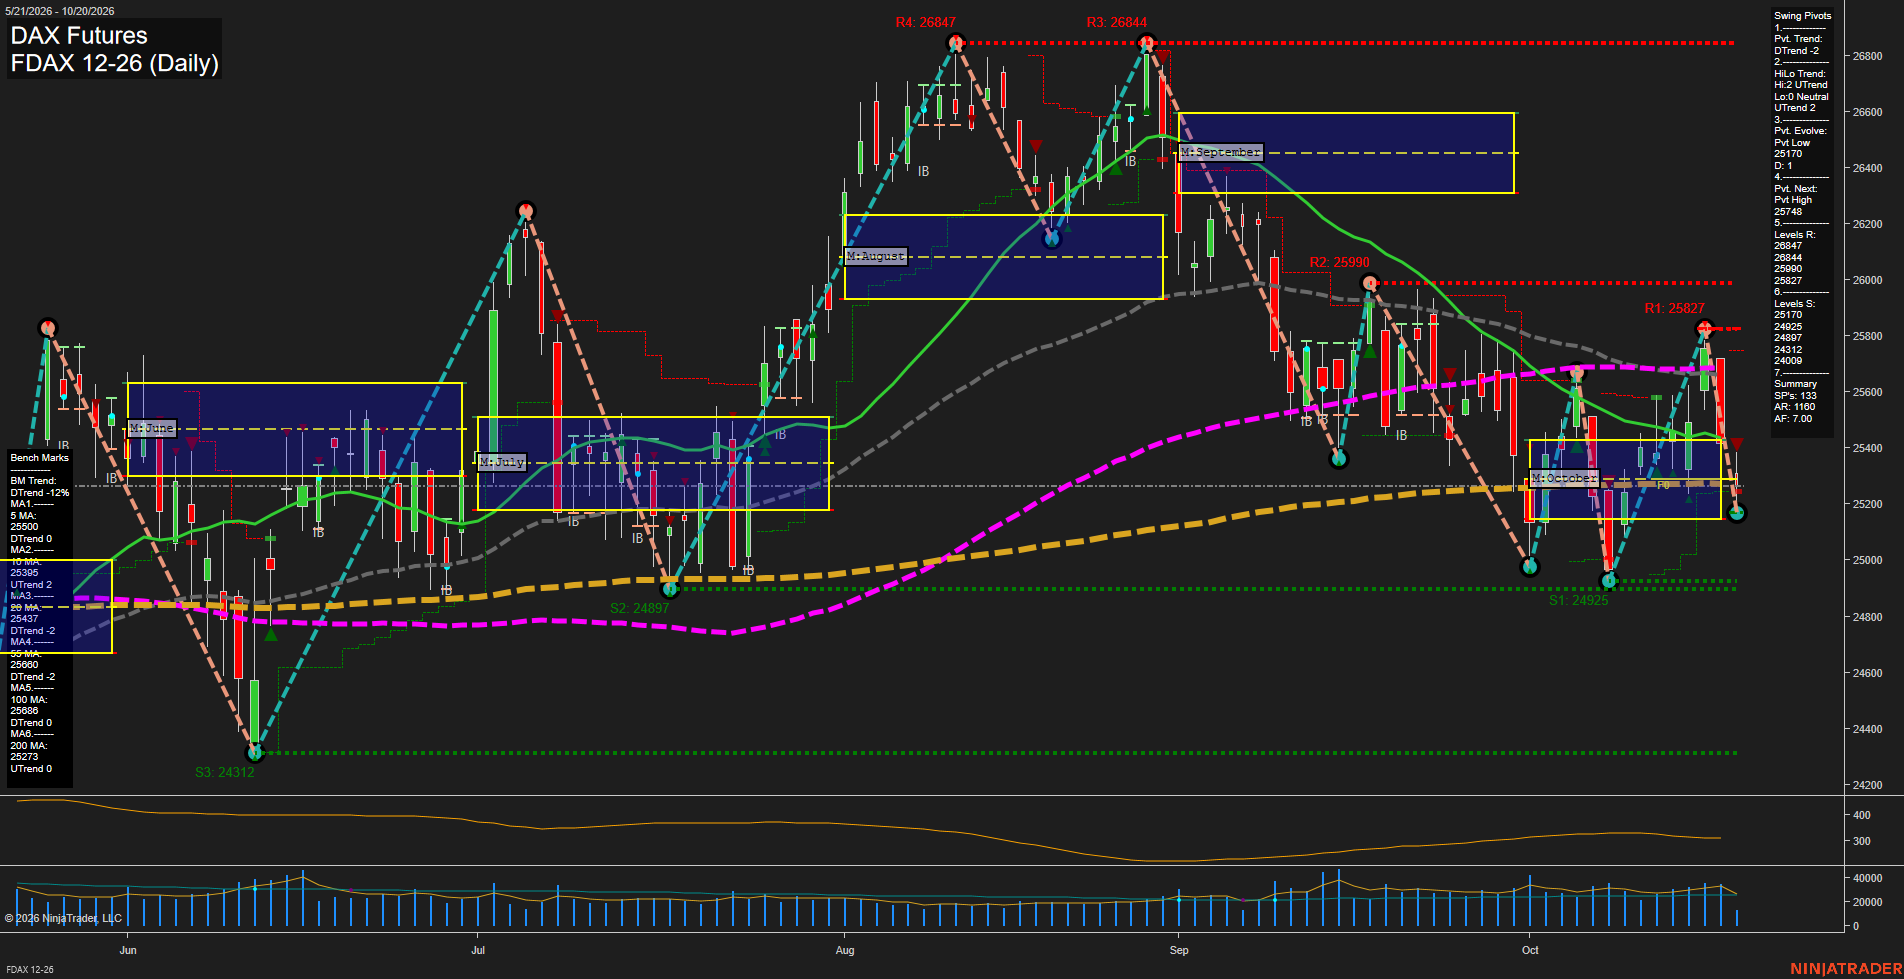The height and width of the screenshot is (979, 1904).
Task: Select the swing high pivot marker below R1
Action: pyautogui.click(x=1705, y=328)
